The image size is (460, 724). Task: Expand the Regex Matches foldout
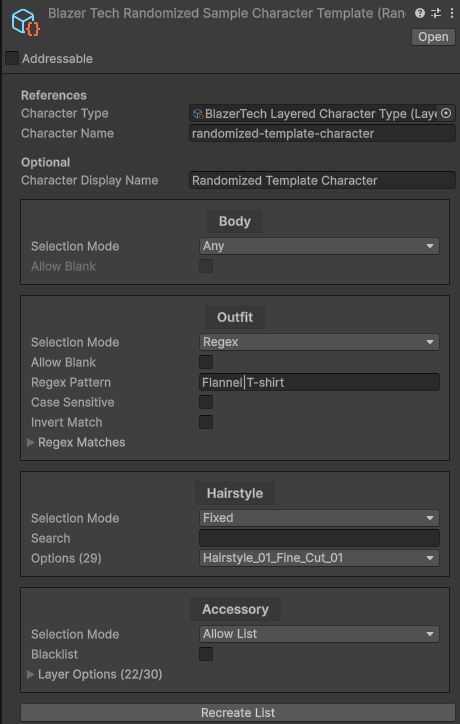[31, 442]
